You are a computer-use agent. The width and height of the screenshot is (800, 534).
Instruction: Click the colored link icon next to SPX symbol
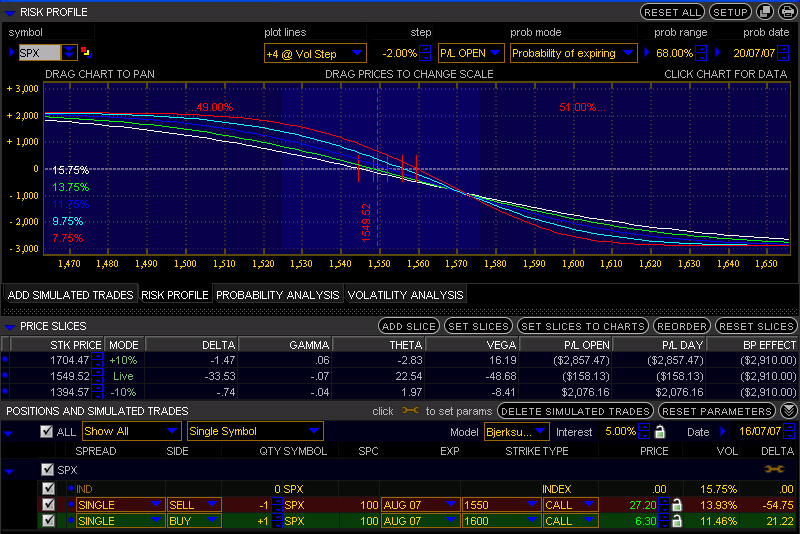click(86, 52)
